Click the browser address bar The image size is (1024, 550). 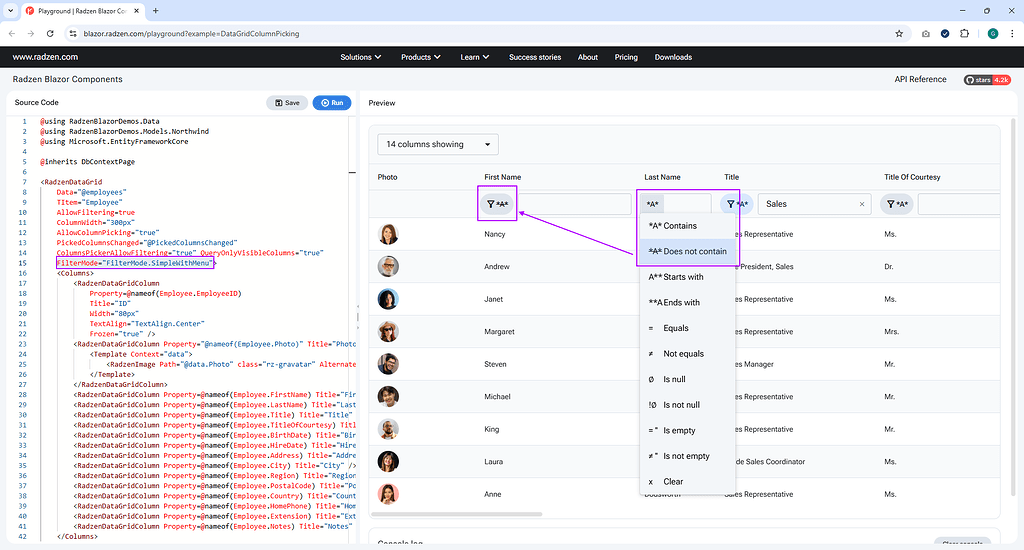[483, 33]
